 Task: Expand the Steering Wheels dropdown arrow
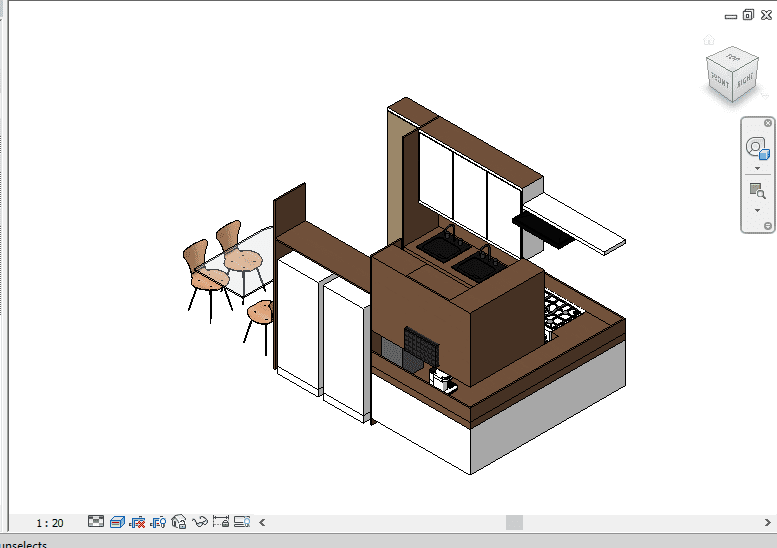pyautogui.click(x=757, y=169)
